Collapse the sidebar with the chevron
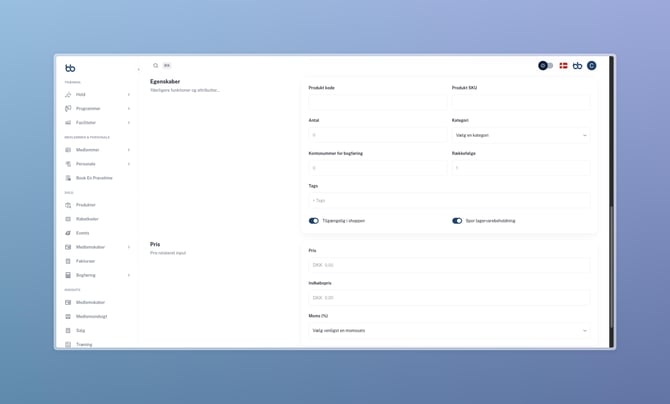The height and width of the screenshot is (404, 670). coord(138,70)
